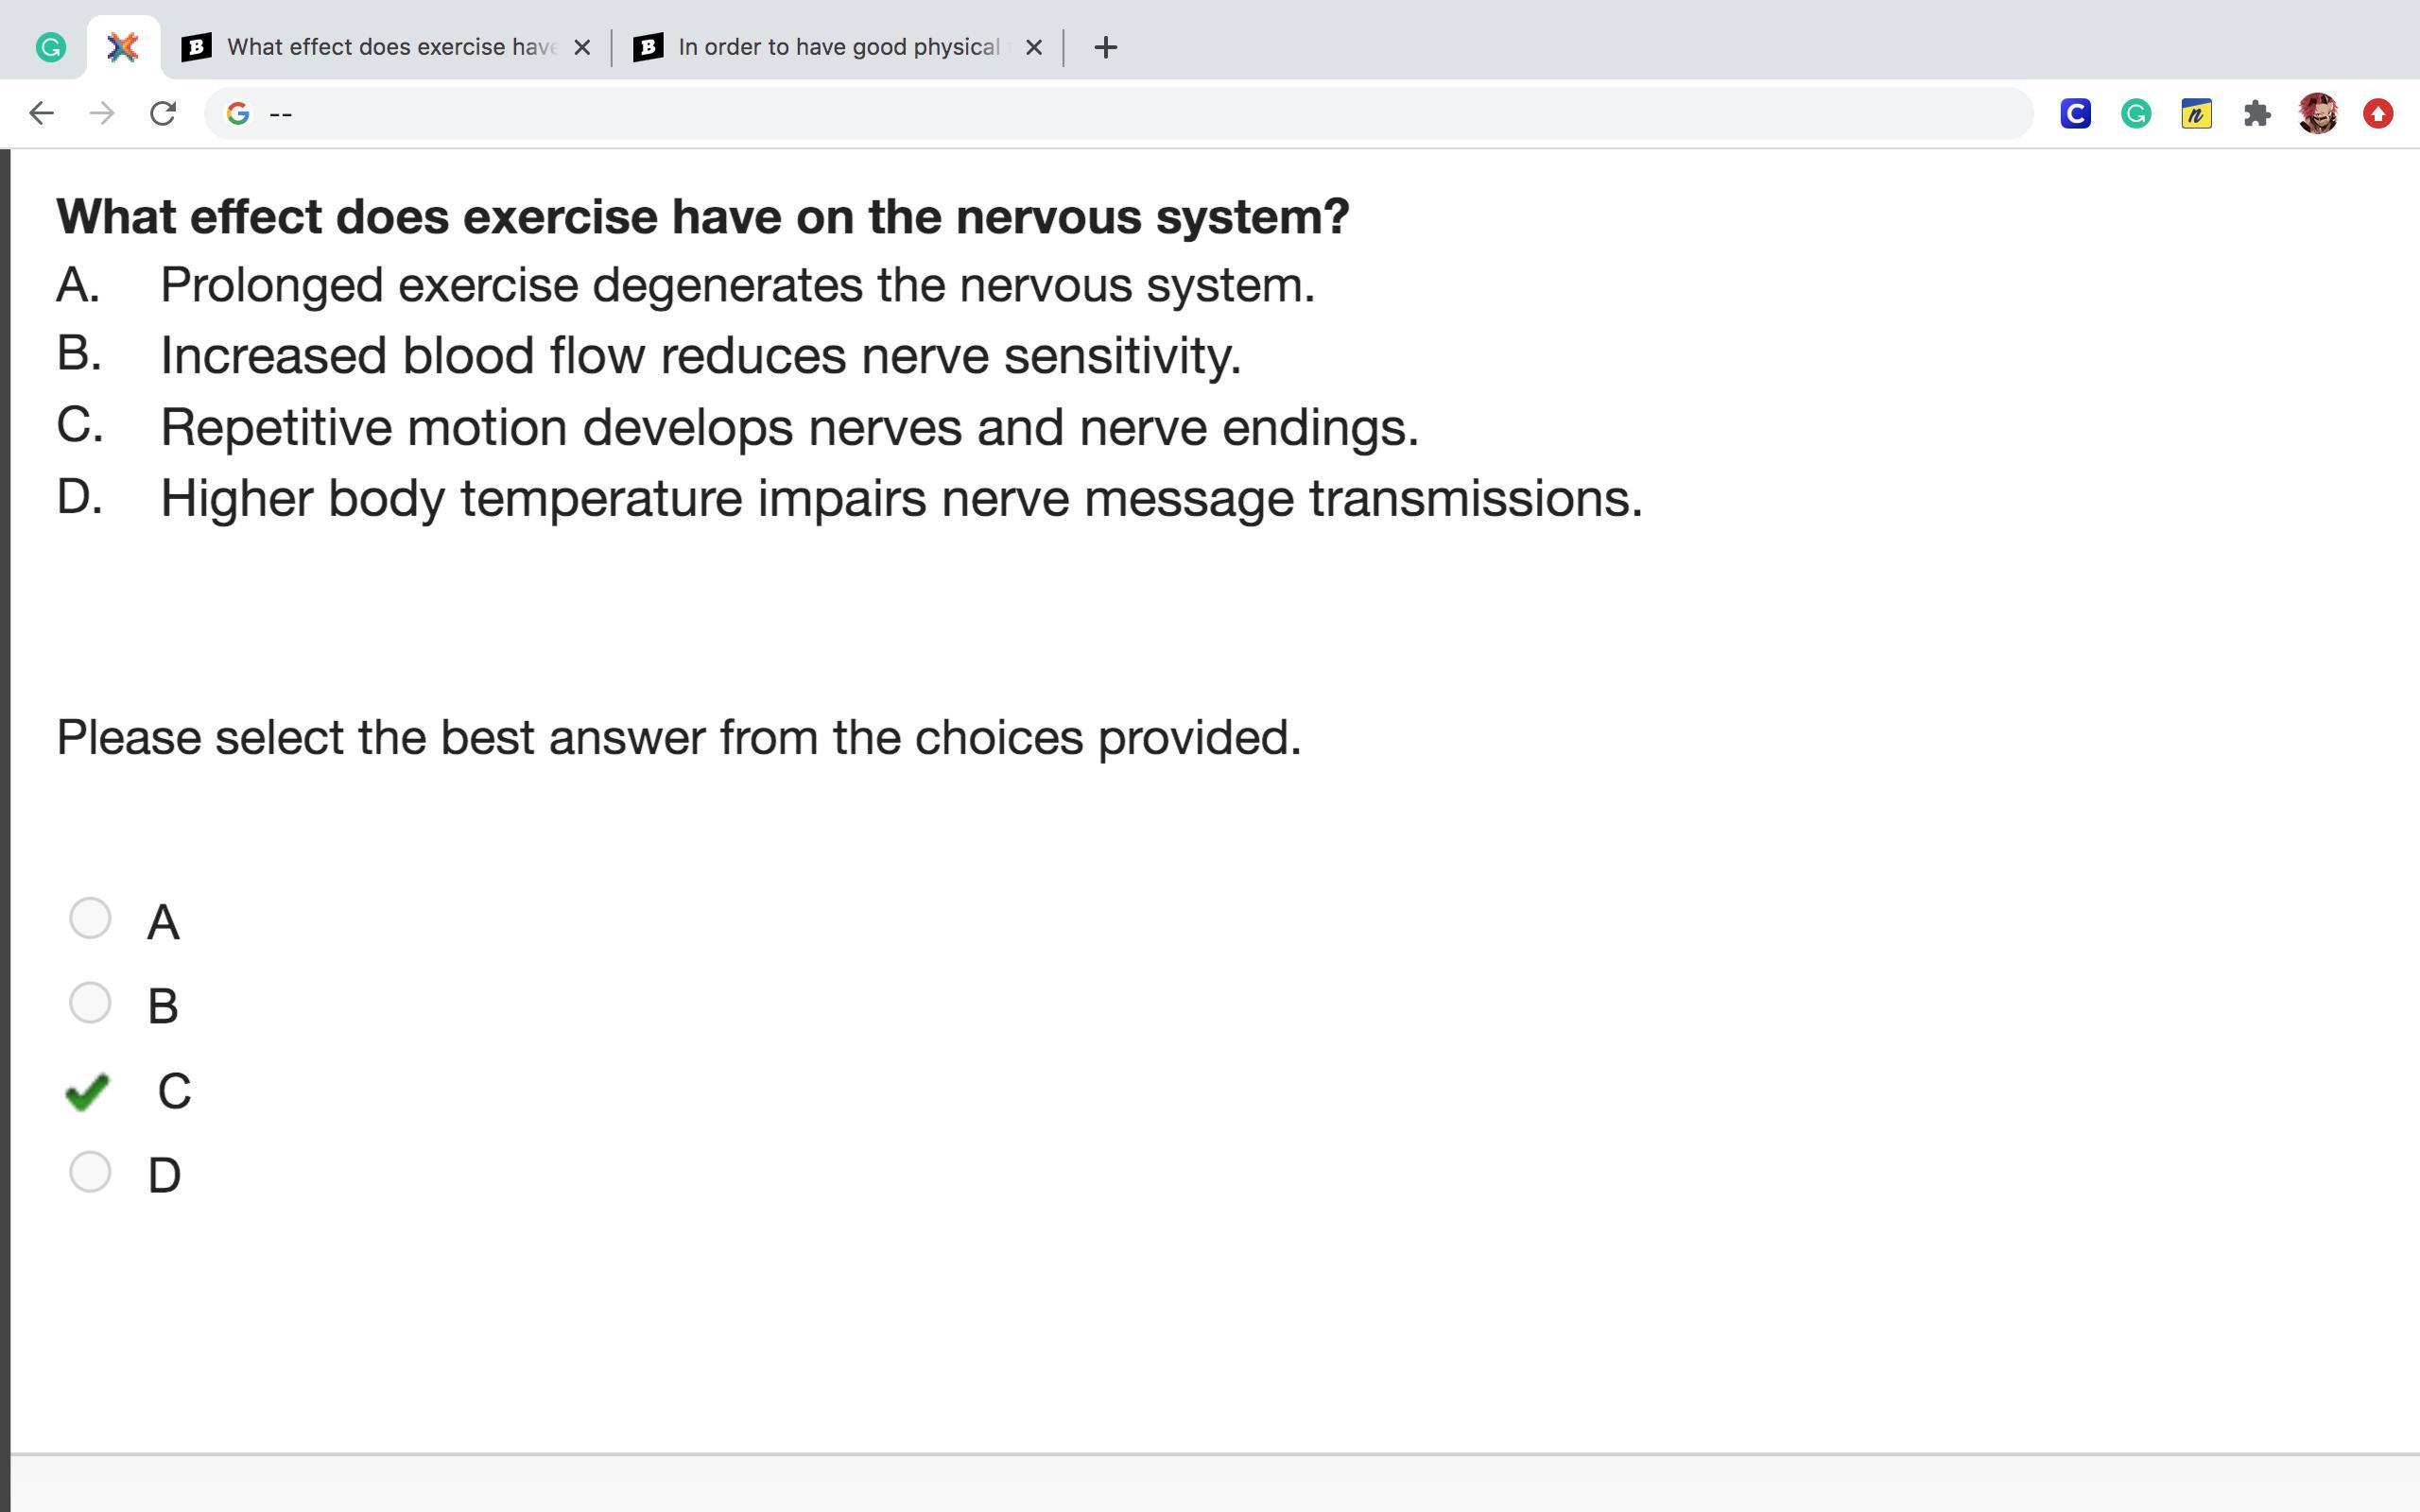This screenshot has height=1512, width=2420.
Task: Open a new browser tab
Action: point(1105,47)
